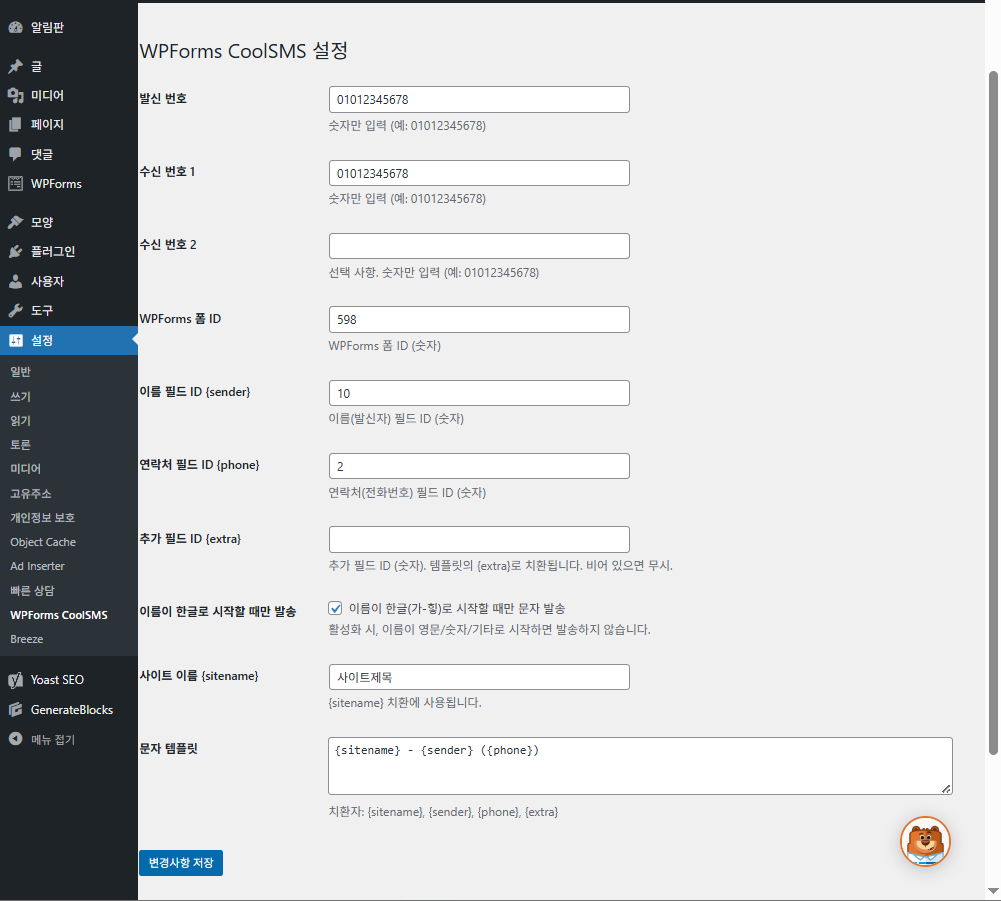Click the collapse arrow icon beside 메뉴 접기
1001x901 pixels.
coord(15,739)
